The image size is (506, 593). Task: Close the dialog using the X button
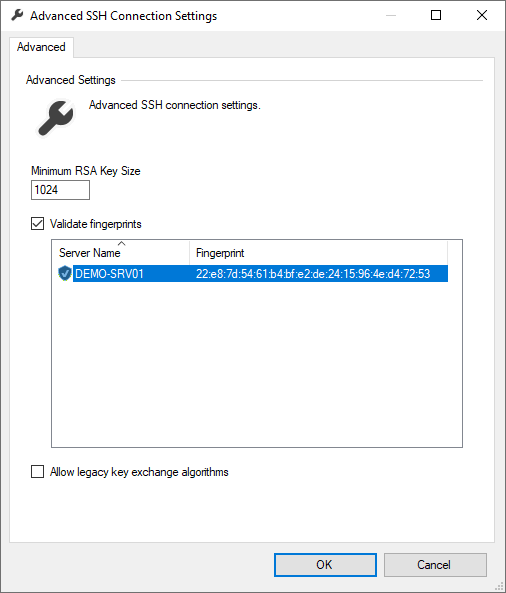point(482,16)
